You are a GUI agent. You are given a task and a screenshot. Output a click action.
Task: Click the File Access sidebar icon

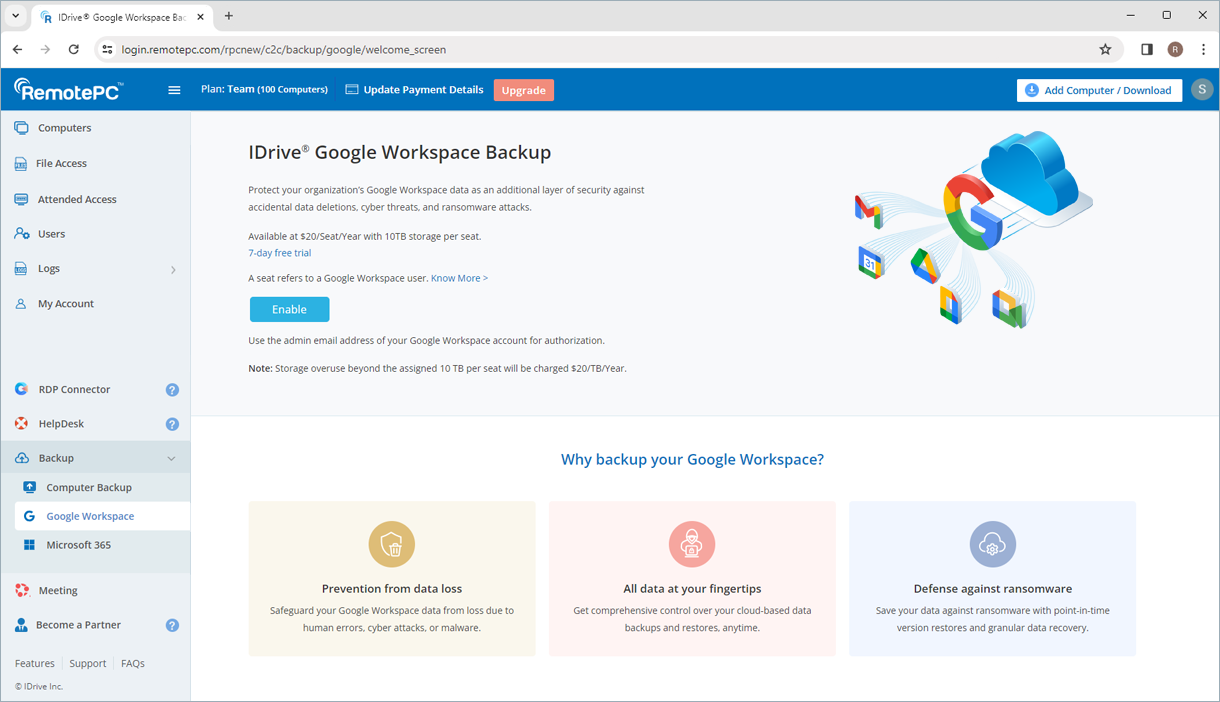point(21,164)
